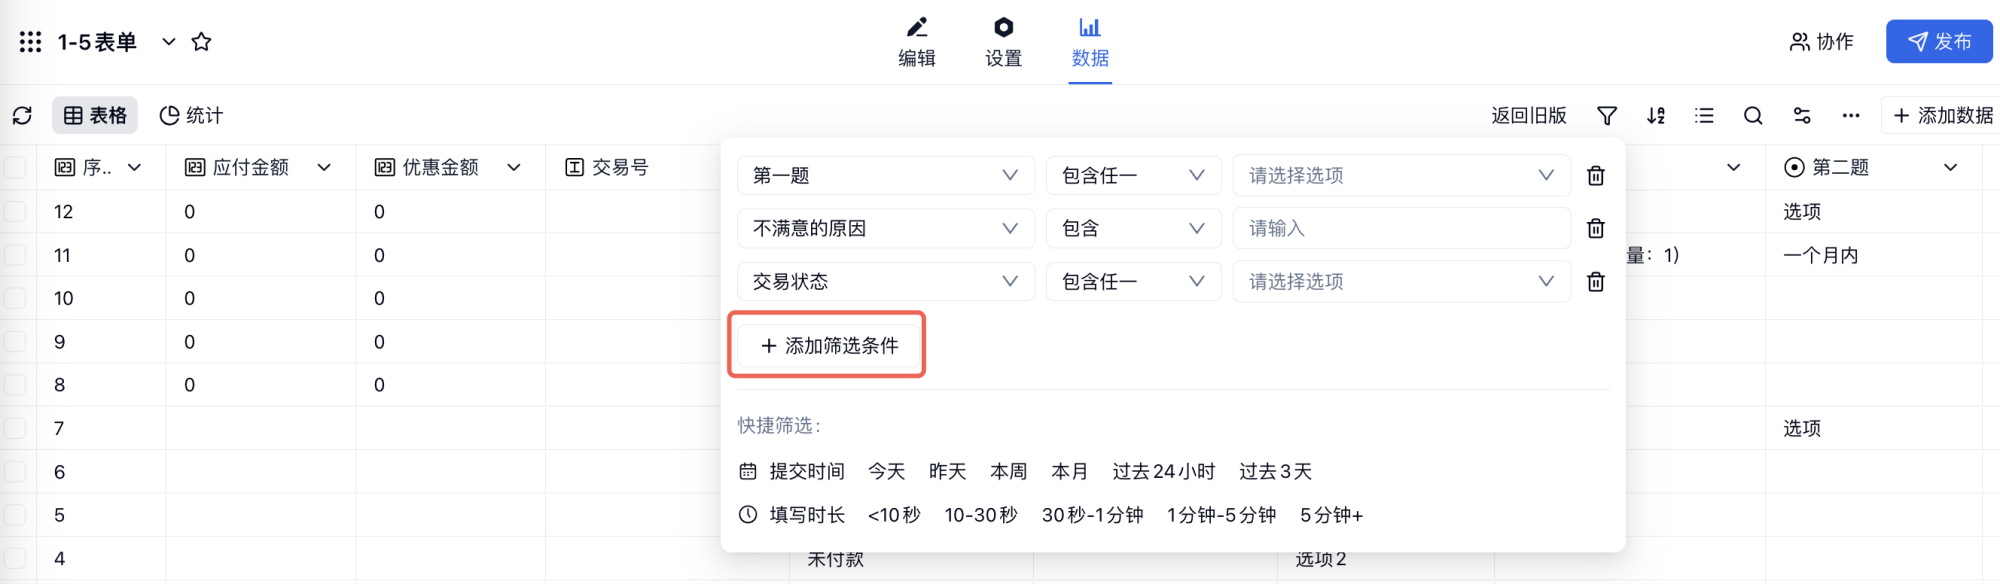Open the sort icon in toolbar
Screen dimensions: 2000x584
[1656, 116]
